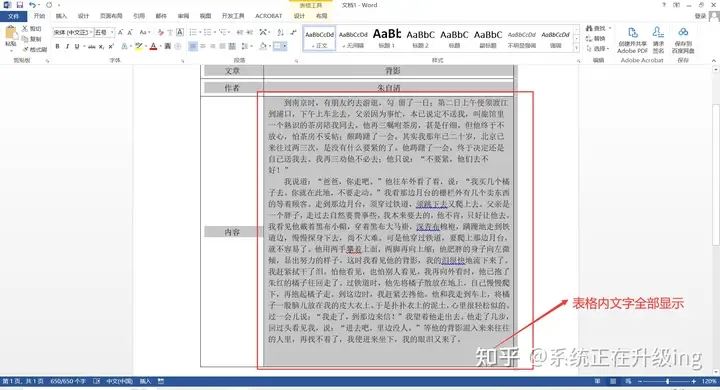720x390 pixels.
Task: Click the Copy (复制) icon
Action: (x=25, y=39)
